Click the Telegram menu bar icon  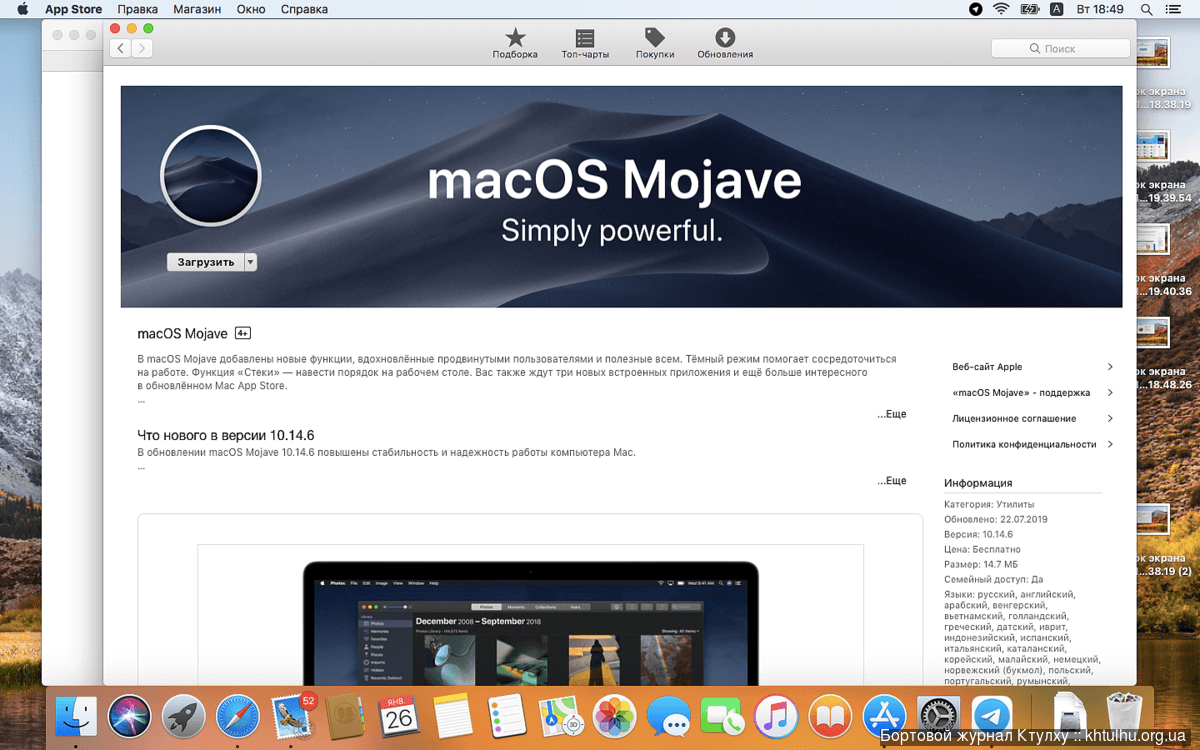pyautogui.click(x=976, y=9)
